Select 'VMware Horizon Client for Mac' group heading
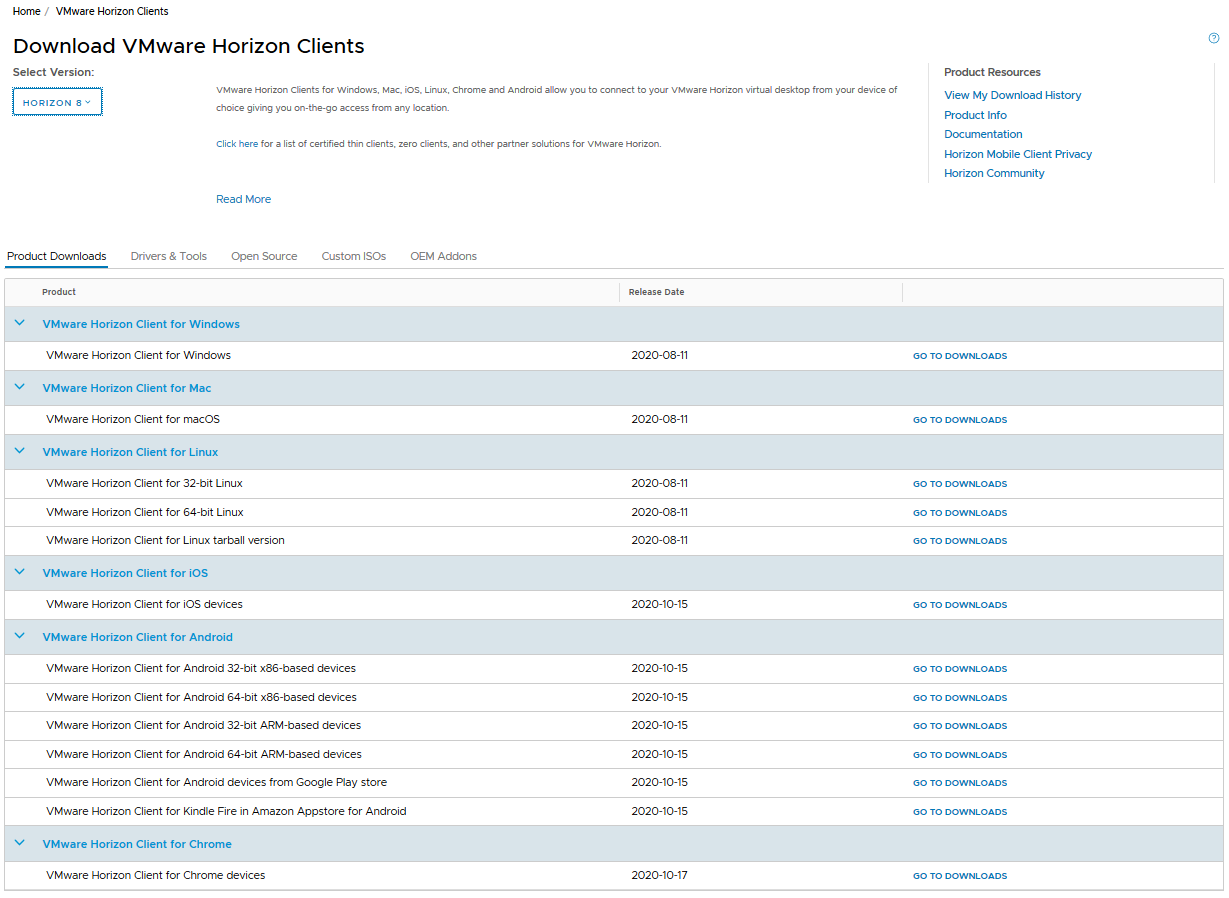This screenshot has height=898, width=1229. point(127,388)
